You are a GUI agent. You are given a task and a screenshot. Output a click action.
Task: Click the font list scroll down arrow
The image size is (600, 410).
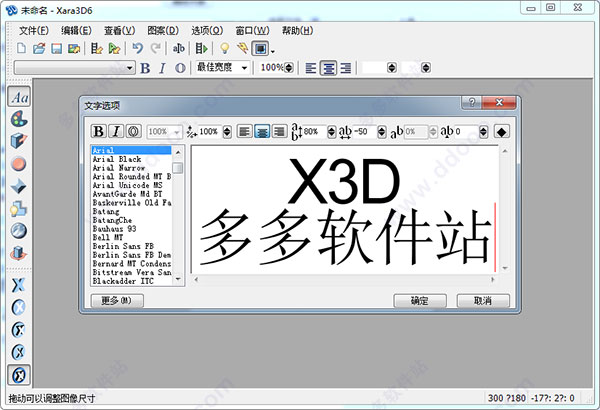coord(178,279)
